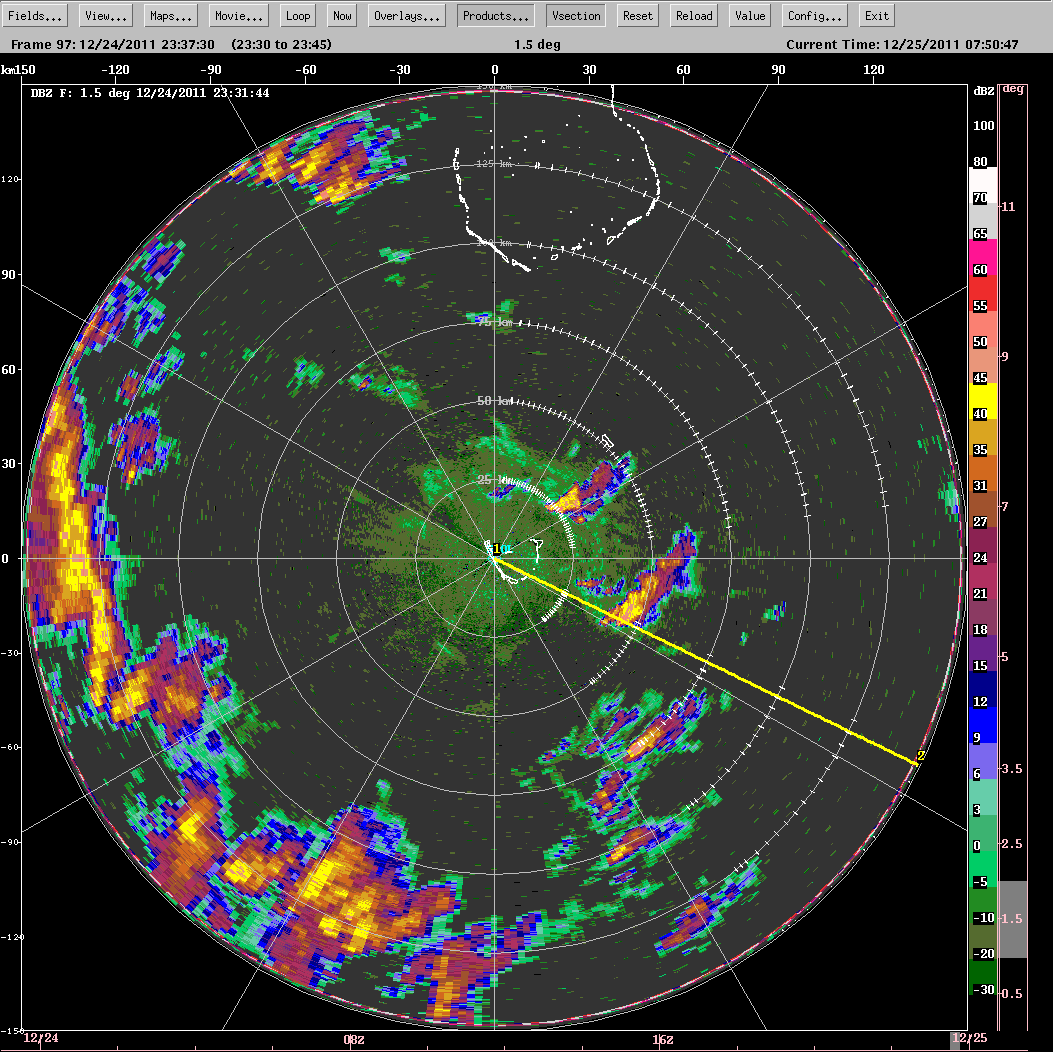Click the Value toolbar button
The width and height of the screenshot is (1053, 1052).
[x=749, y=16]
